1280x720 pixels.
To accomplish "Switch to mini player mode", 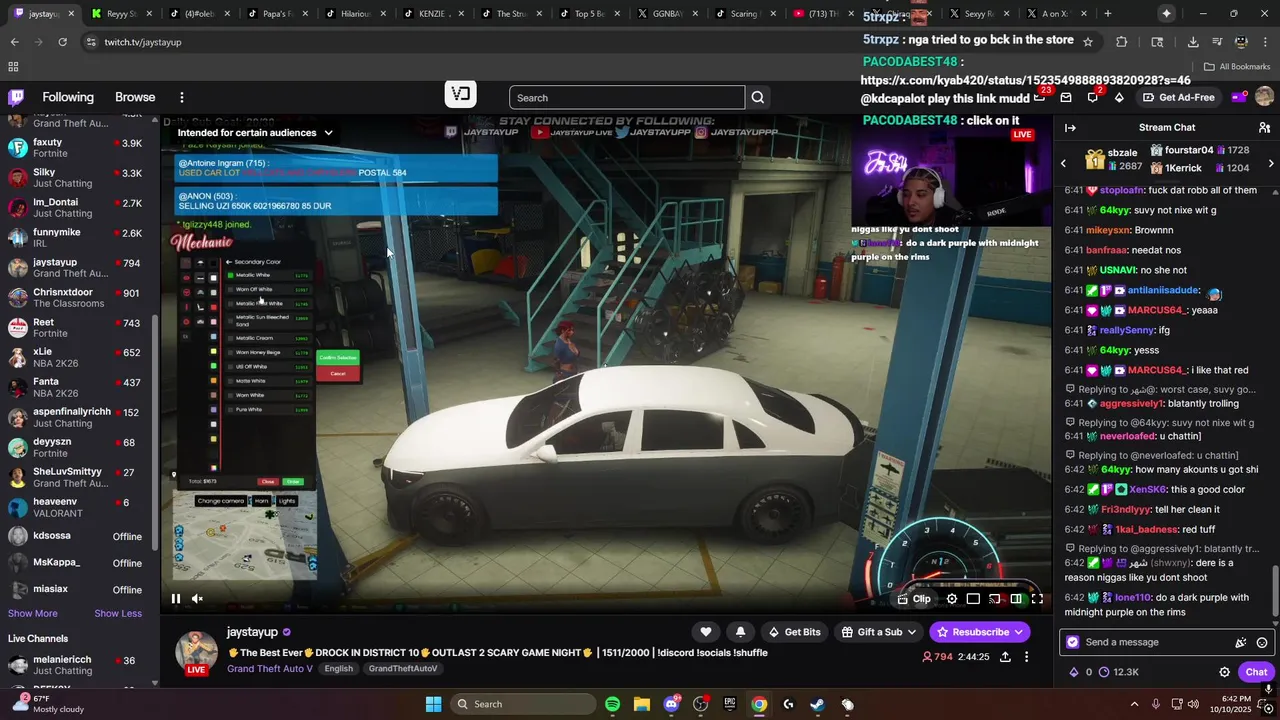I will click(x=973, y=599).
